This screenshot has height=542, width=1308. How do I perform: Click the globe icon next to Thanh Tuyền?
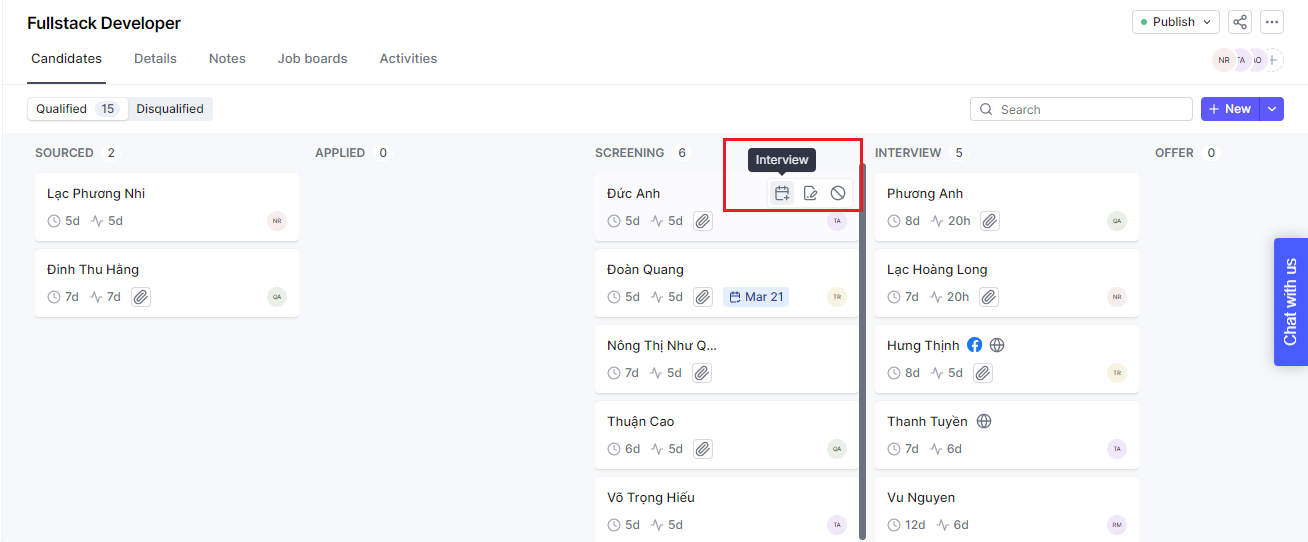984,421
